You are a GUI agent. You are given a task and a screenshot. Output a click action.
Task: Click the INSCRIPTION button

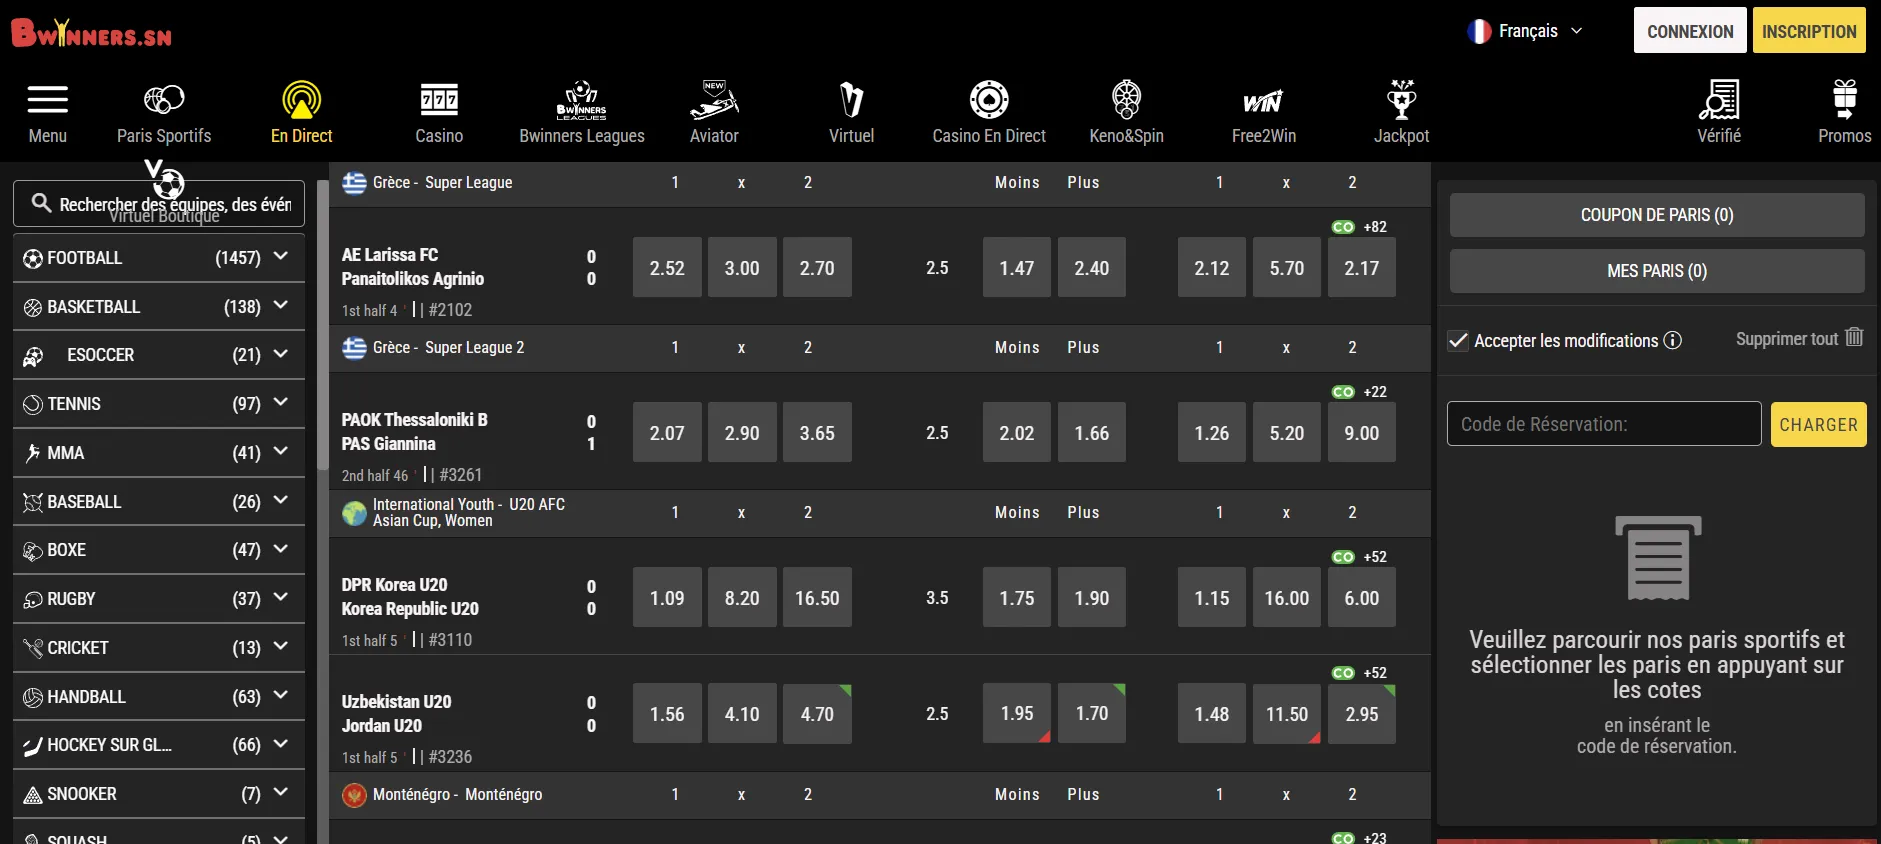pyautogui.click(x=1808, y=31)
